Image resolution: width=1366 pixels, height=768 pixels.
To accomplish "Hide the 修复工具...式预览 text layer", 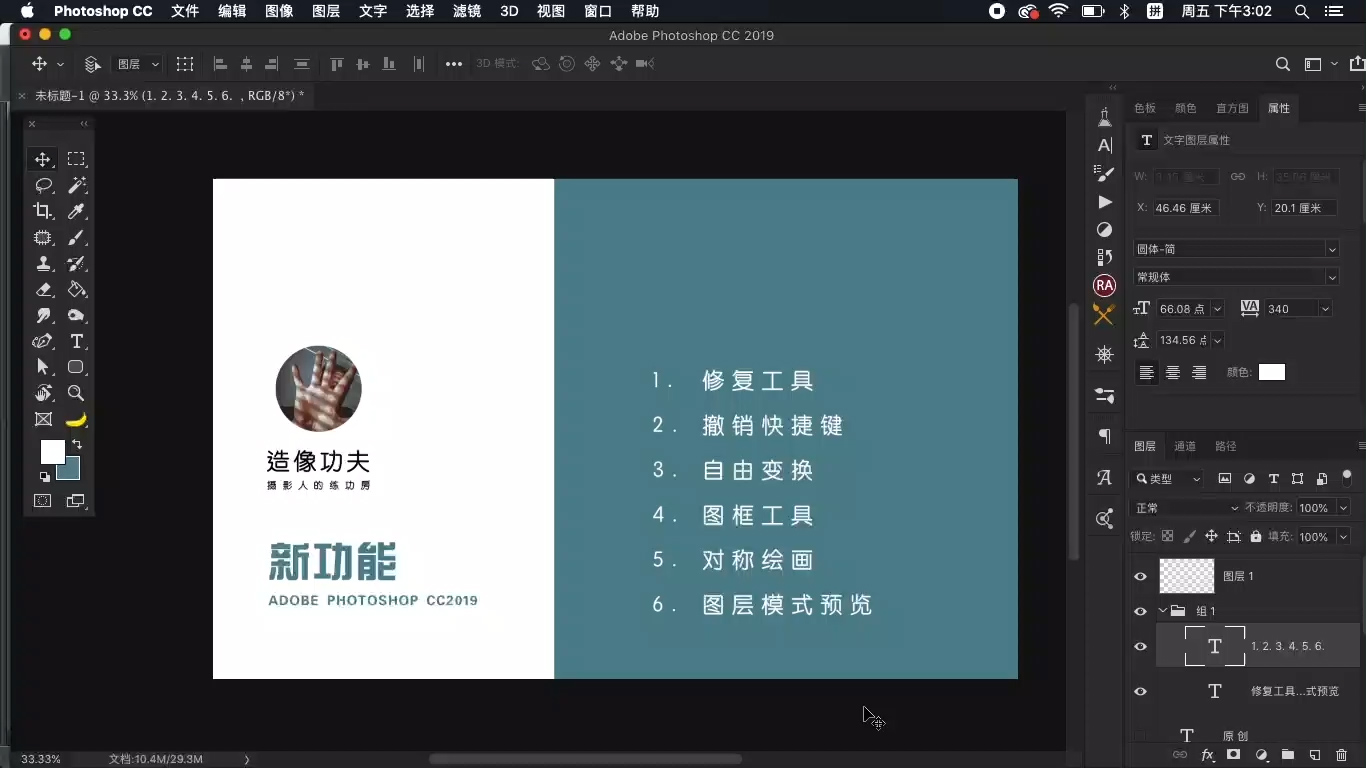I will [x=1140, y=691].
